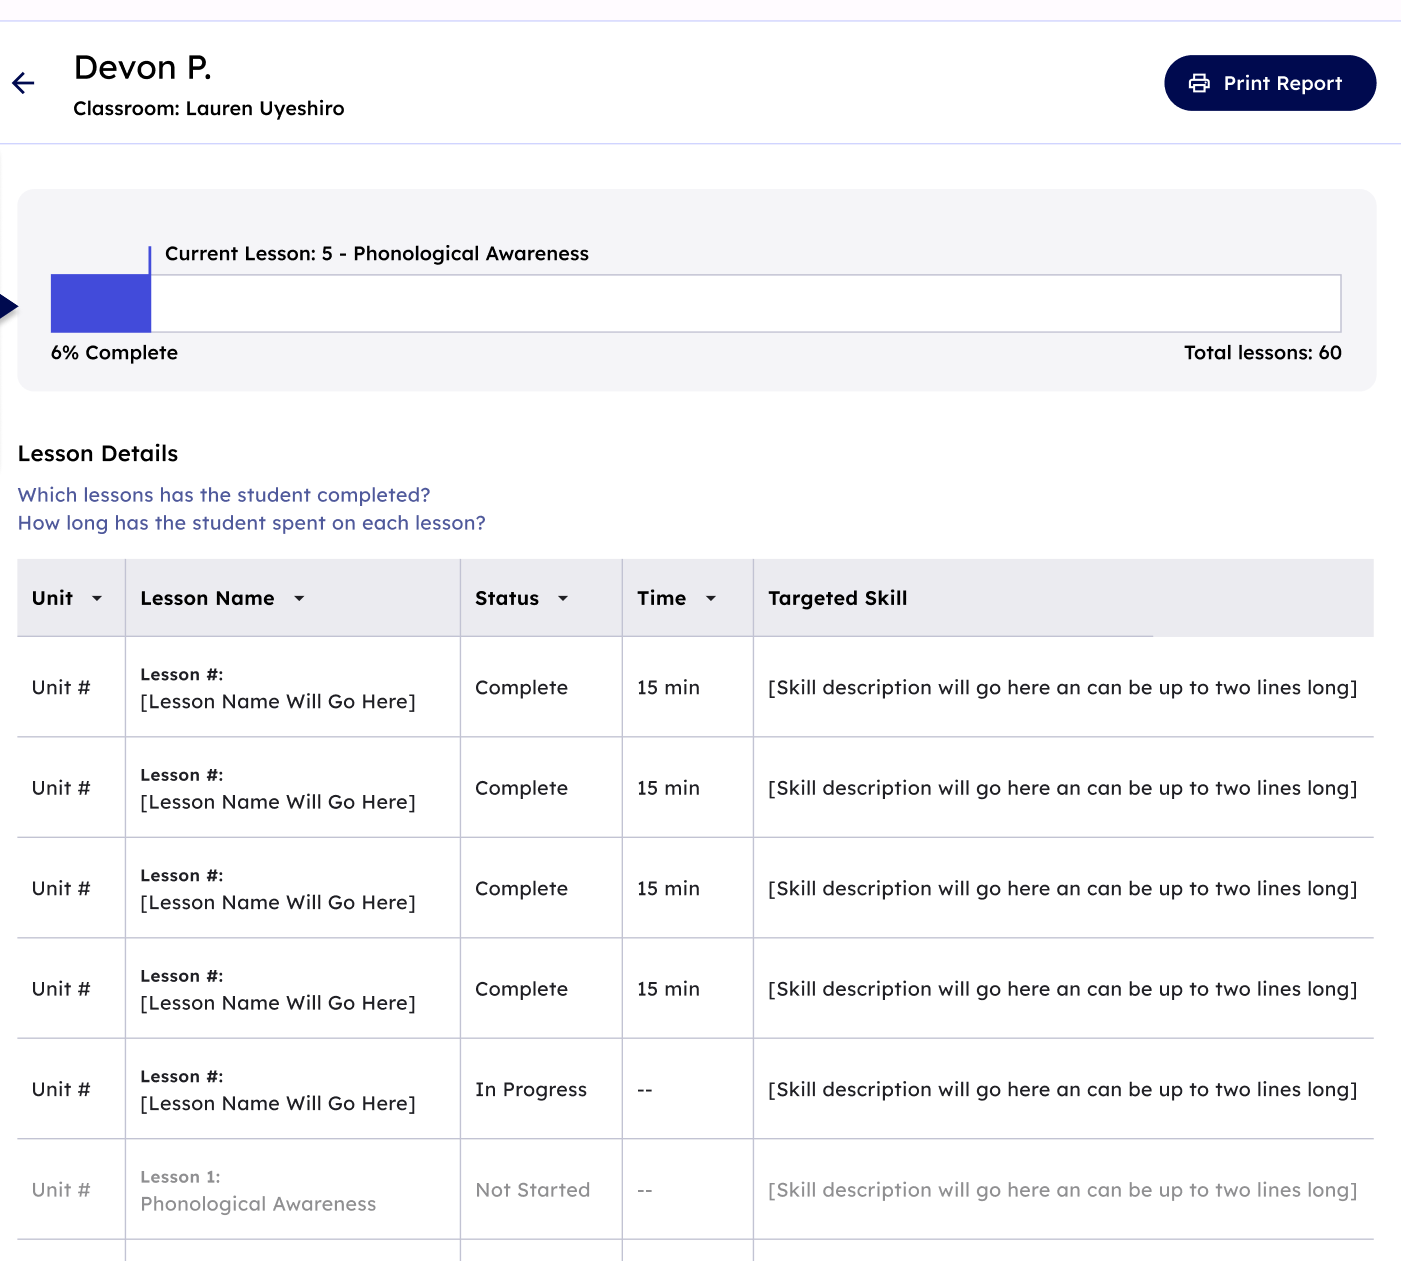This screenshot has height=1261, width=1401.
Task: Click the 'Classroom: Lauren Uyeshiro' subtitle
Action: 208,108
